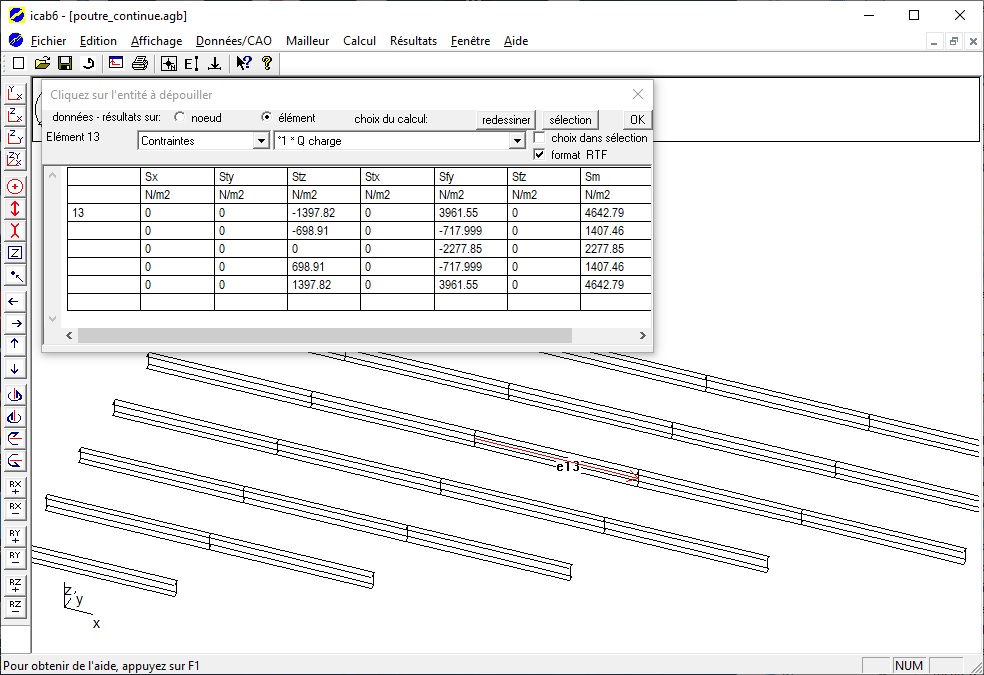Activate the context help arrow-question icon
Image resolution: width=984 pixels, height=675 pixels.
[x=243, y=63]
